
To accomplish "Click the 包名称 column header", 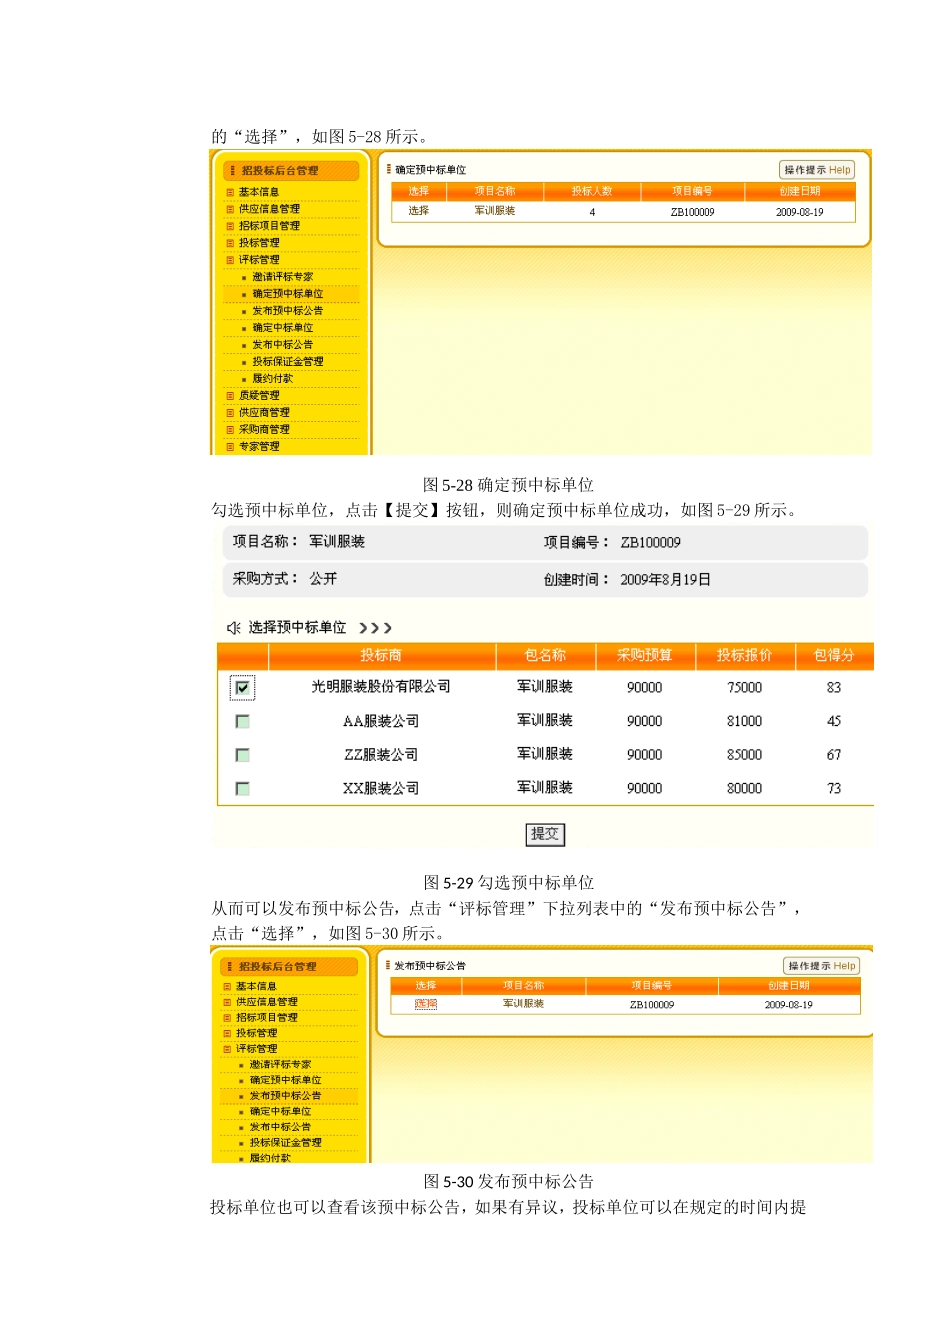I will click(545, 655).
